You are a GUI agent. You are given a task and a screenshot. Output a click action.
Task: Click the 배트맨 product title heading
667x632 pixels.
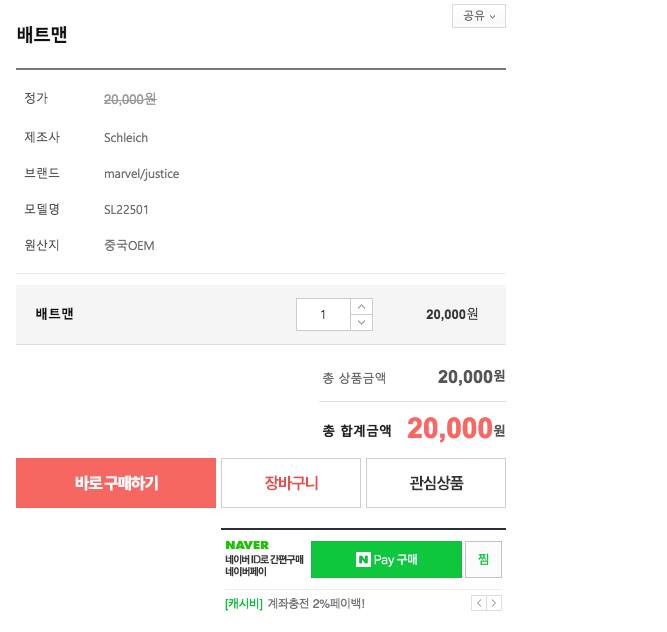42,34
